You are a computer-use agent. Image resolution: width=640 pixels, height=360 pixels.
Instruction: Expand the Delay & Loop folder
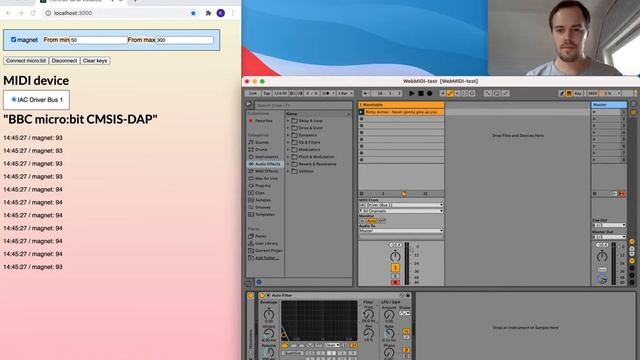coord(288,121)
